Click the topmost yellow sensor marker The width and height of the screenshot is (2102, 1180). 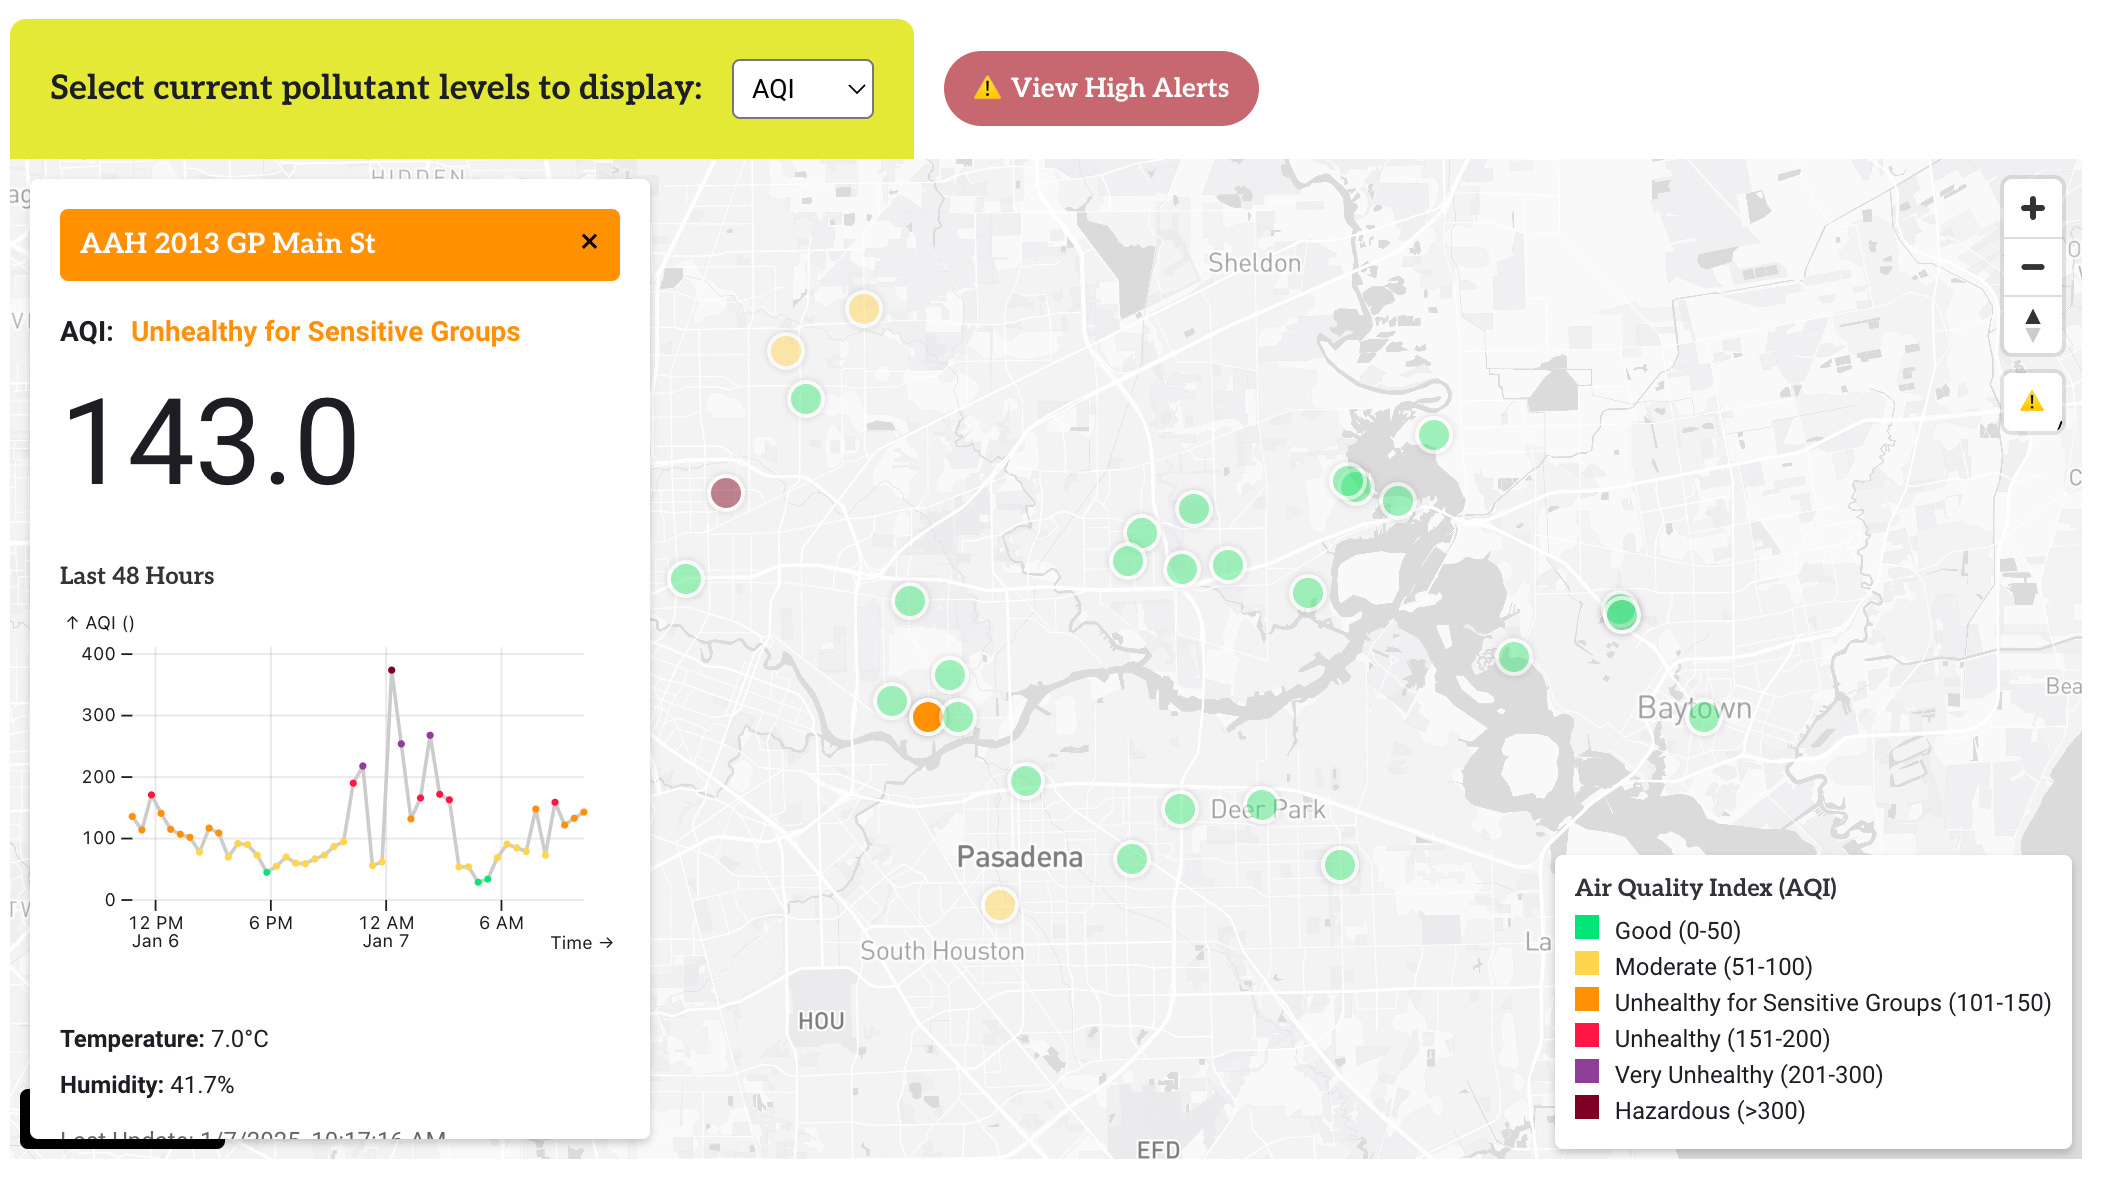(x=863, y=308)
